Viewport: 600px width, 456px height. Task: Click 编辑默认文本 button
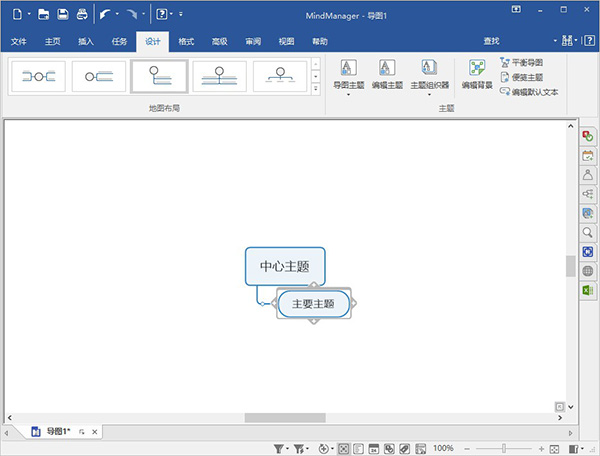pyautogui.click(x=528, y=91)
